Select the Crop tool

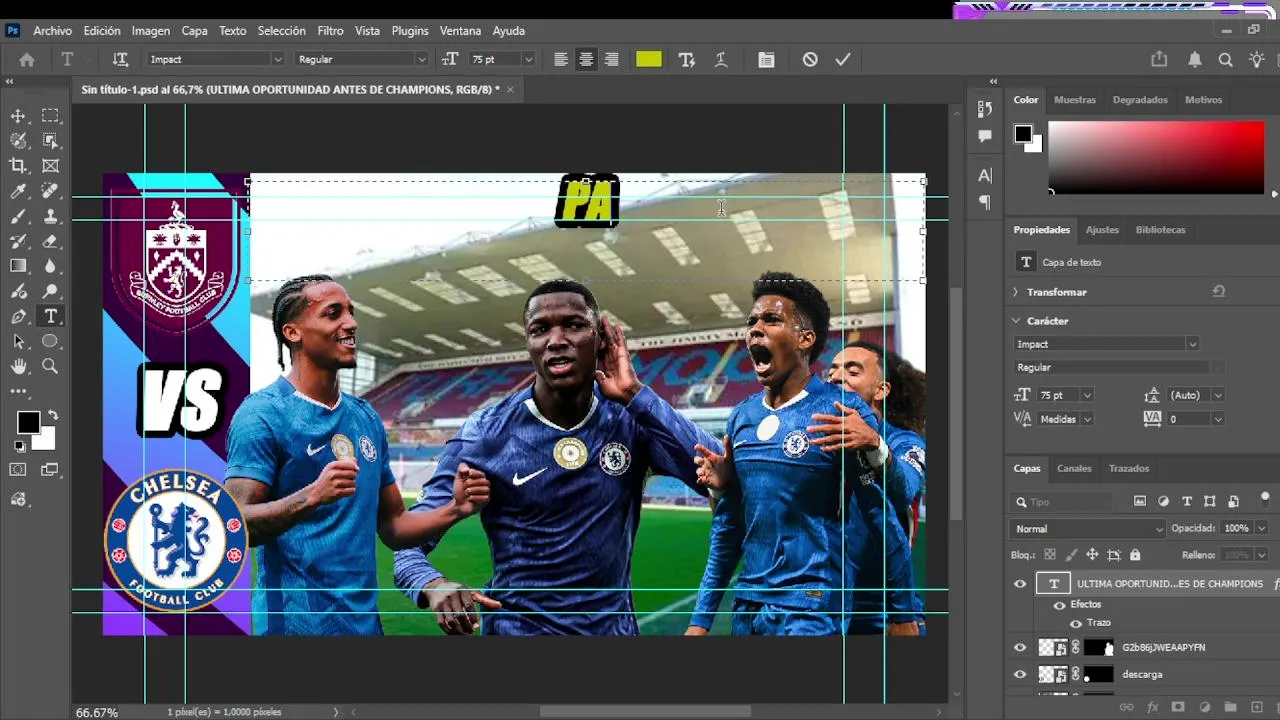[18, 166]
